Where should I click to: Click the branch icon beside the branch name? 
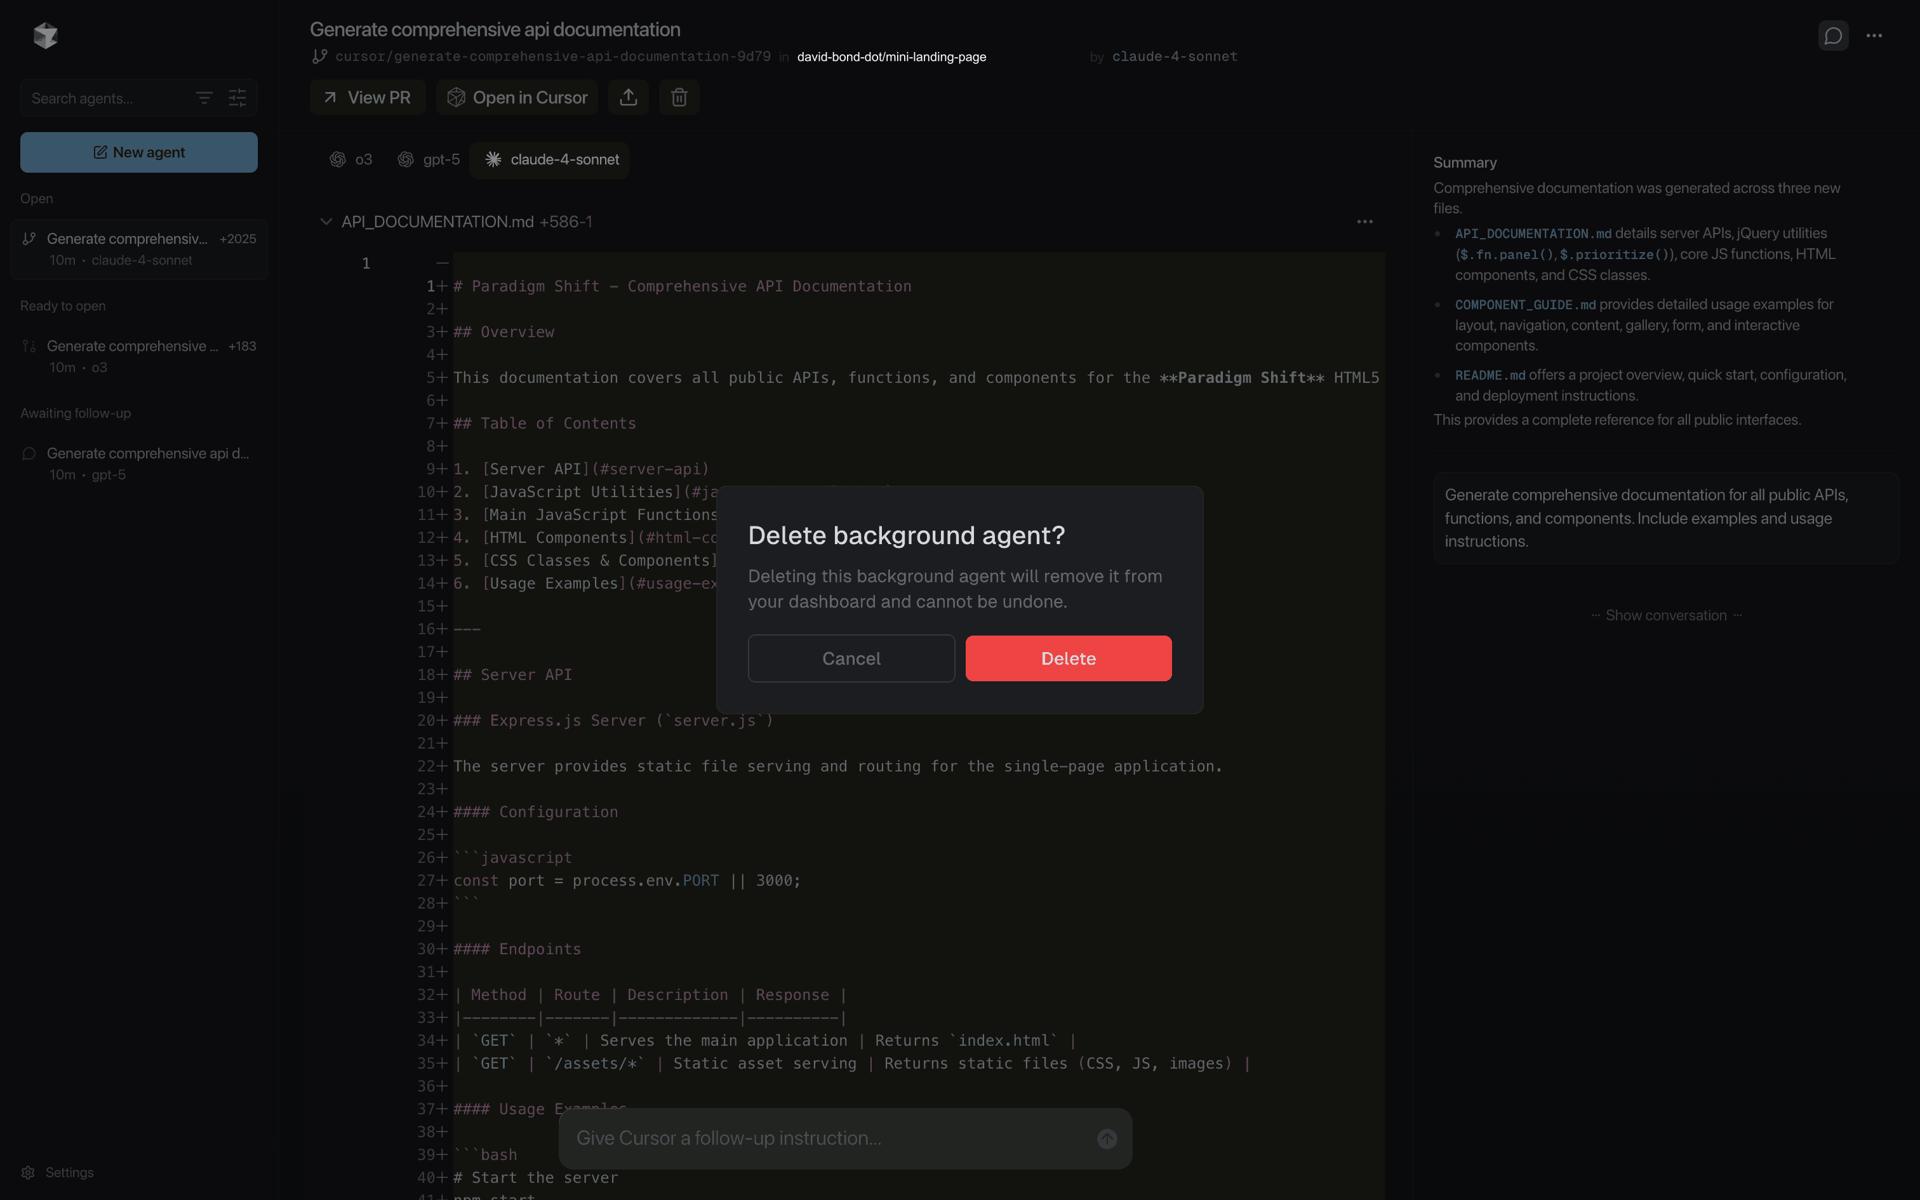point(319,56)
